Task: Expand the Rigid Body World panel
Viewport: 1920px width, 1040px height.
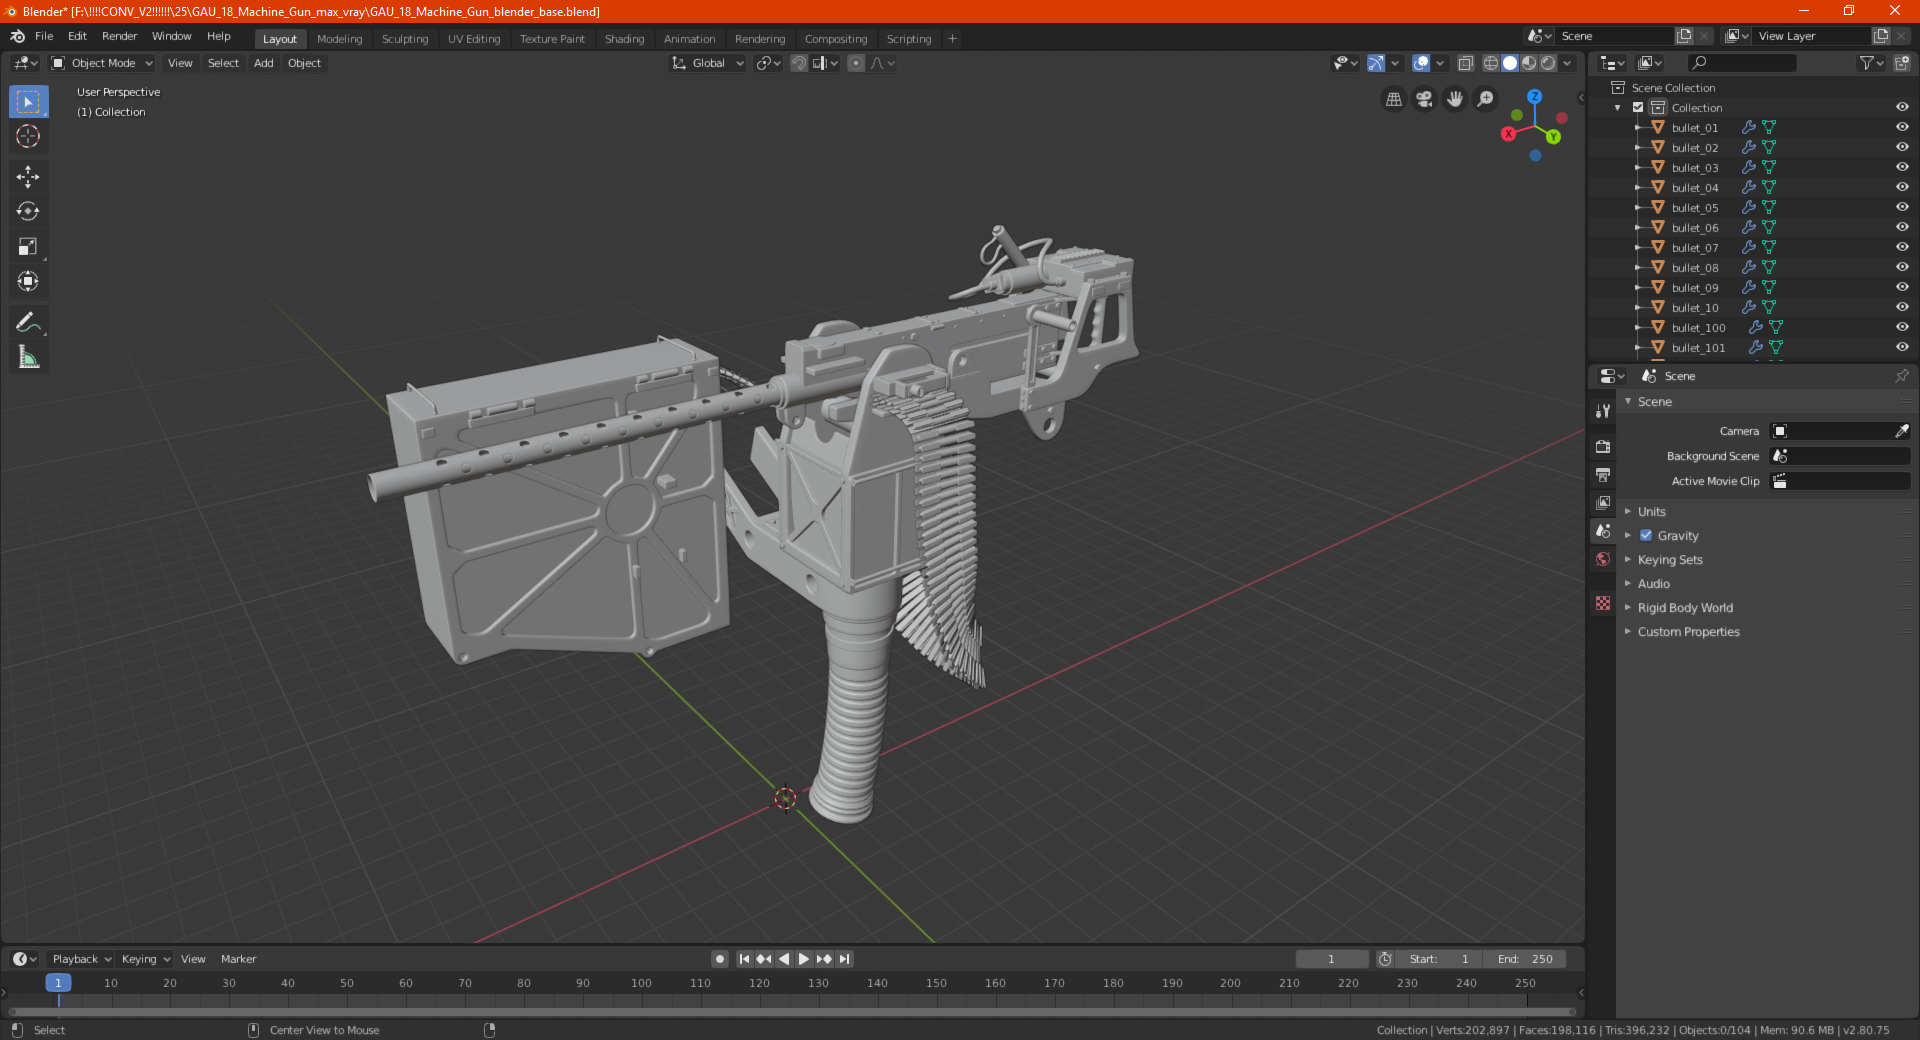Action: (1685, 607)
